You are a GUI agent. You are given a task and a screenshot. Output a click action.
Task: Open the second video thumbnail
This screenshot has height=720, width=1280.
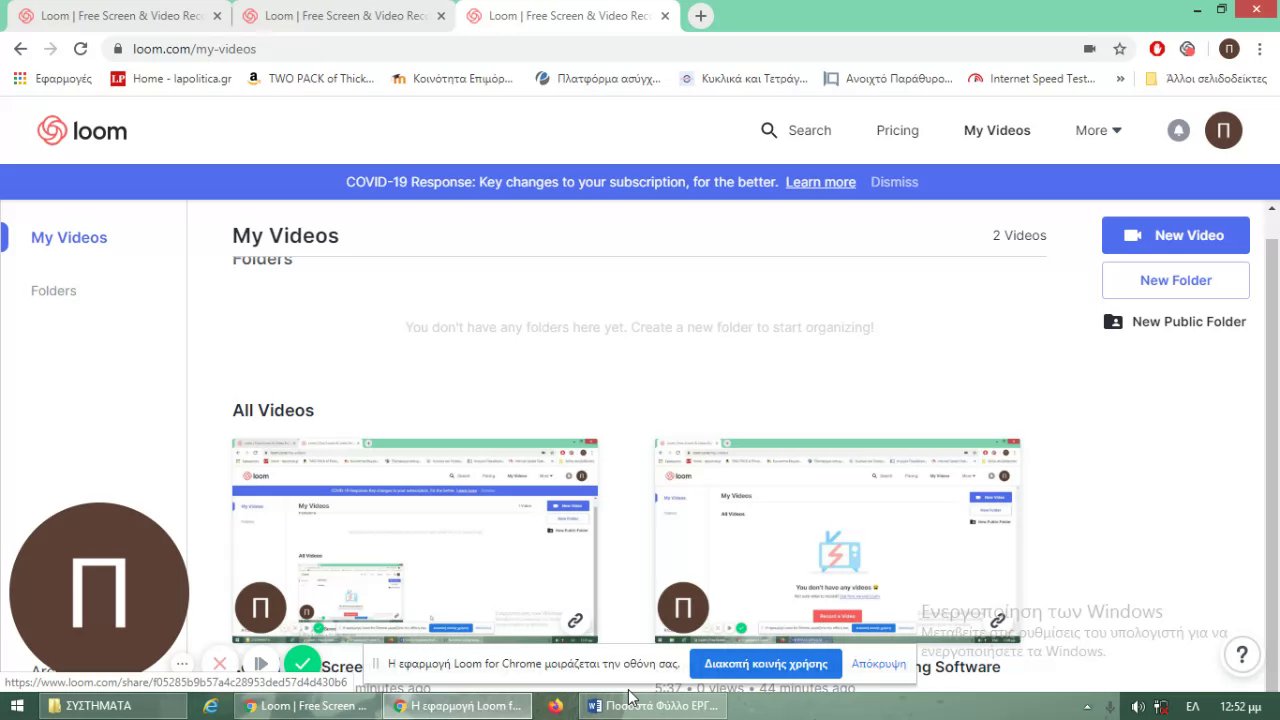coord(837,540)
